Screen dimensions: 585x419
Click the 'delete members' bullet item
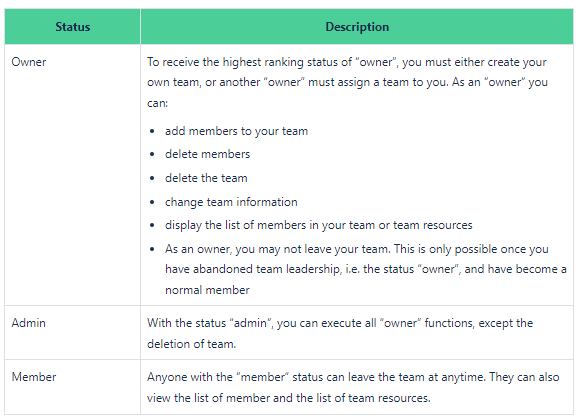tap(207, 154)
